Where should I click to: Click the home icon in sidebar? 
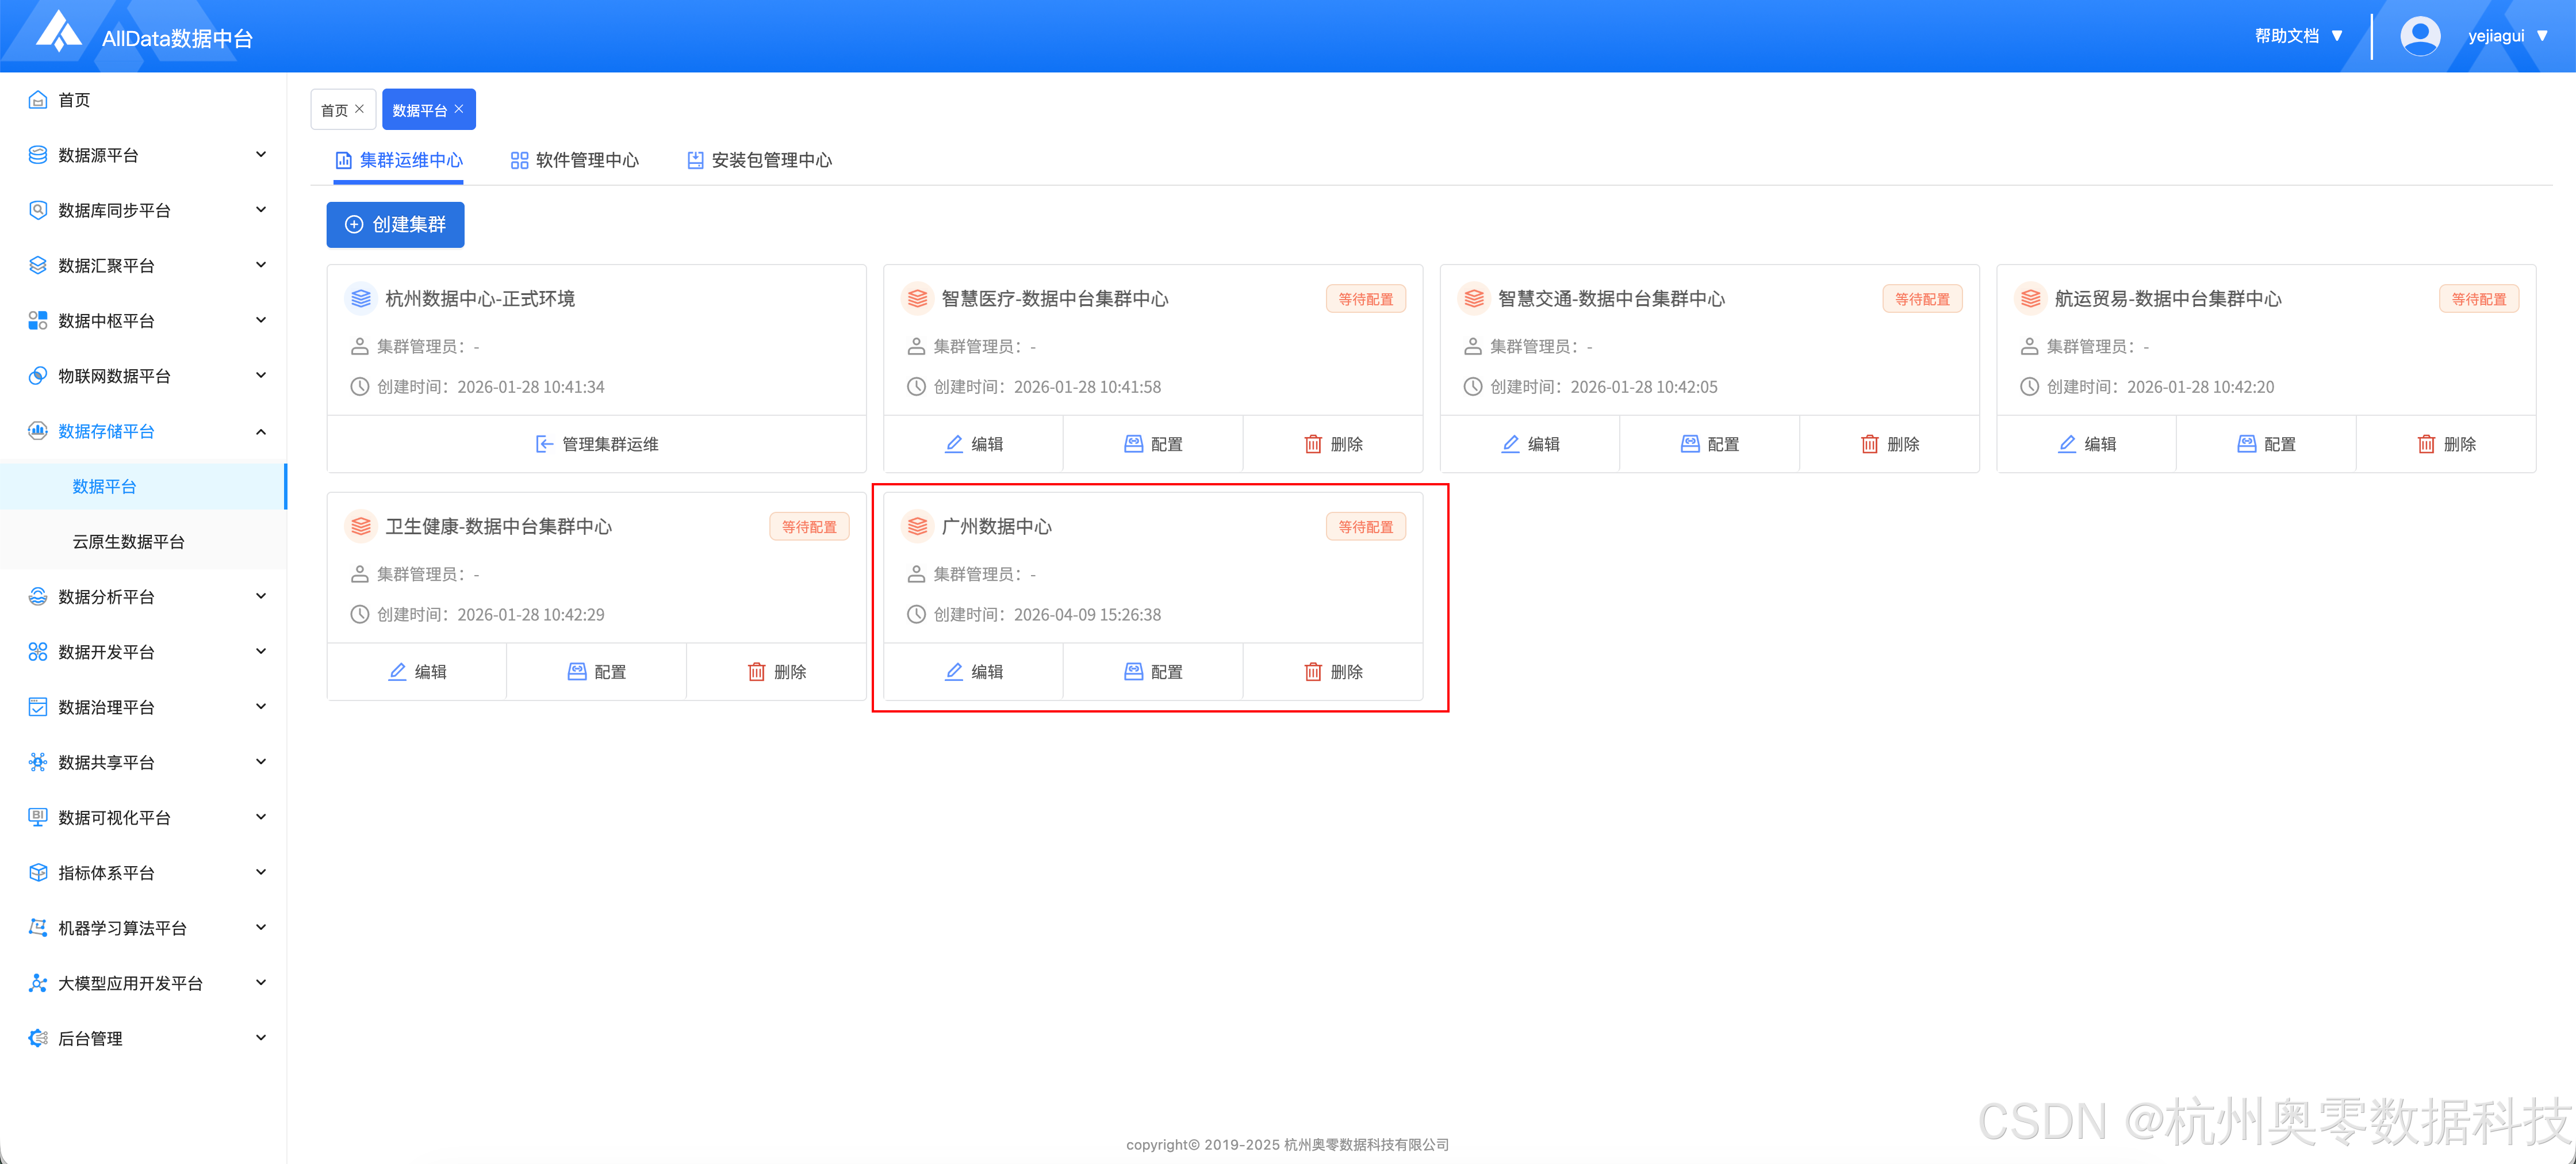[x=38, y=100]
